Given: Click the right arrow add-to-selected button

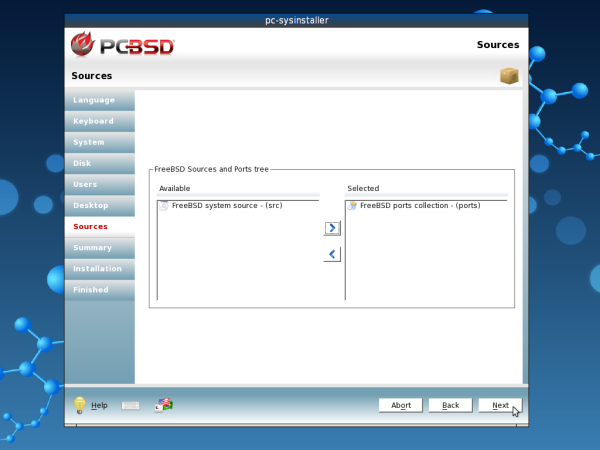Looking at the screenshot, I should click(332, 228).
